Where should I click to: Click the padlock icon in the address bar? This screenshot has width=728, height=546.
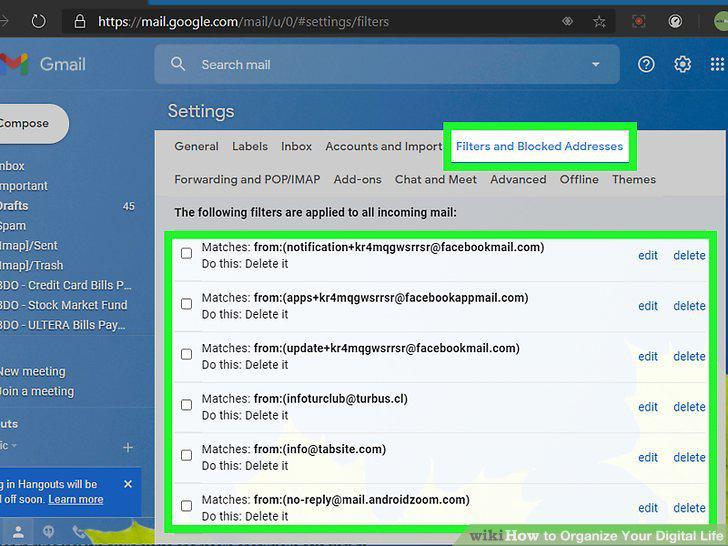(80, 21)
